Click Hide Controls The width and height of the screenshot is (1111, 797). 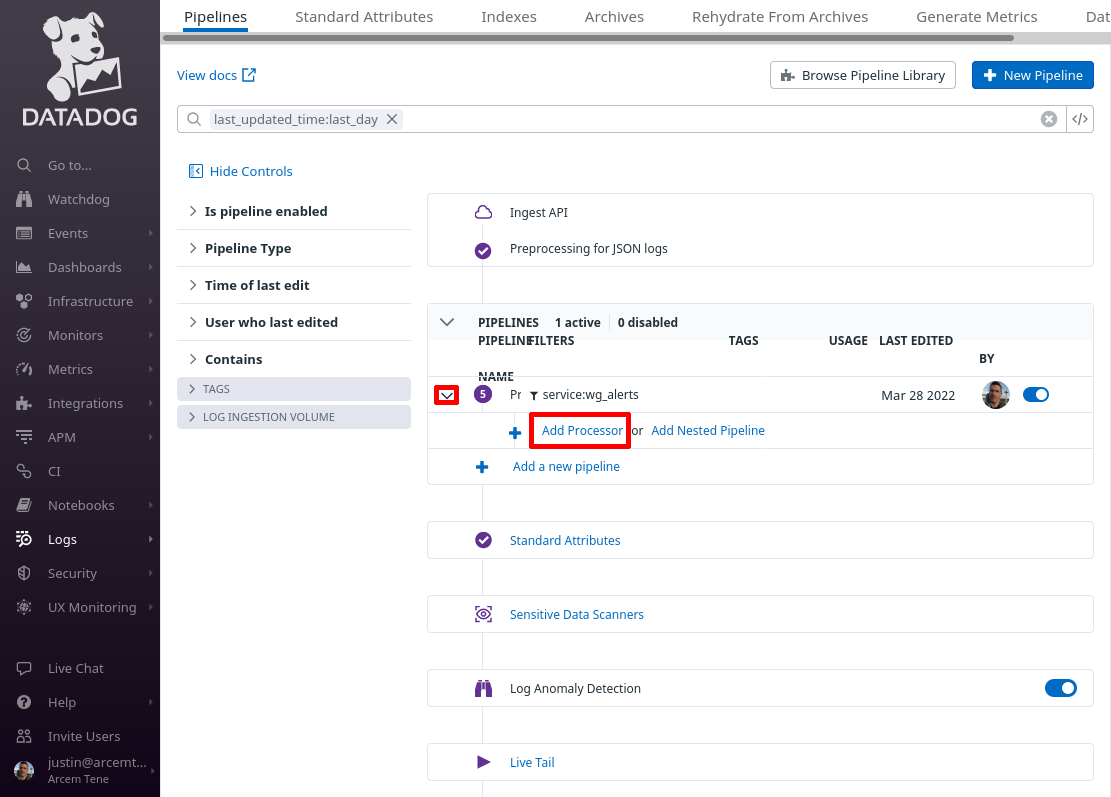pos(240,171)
